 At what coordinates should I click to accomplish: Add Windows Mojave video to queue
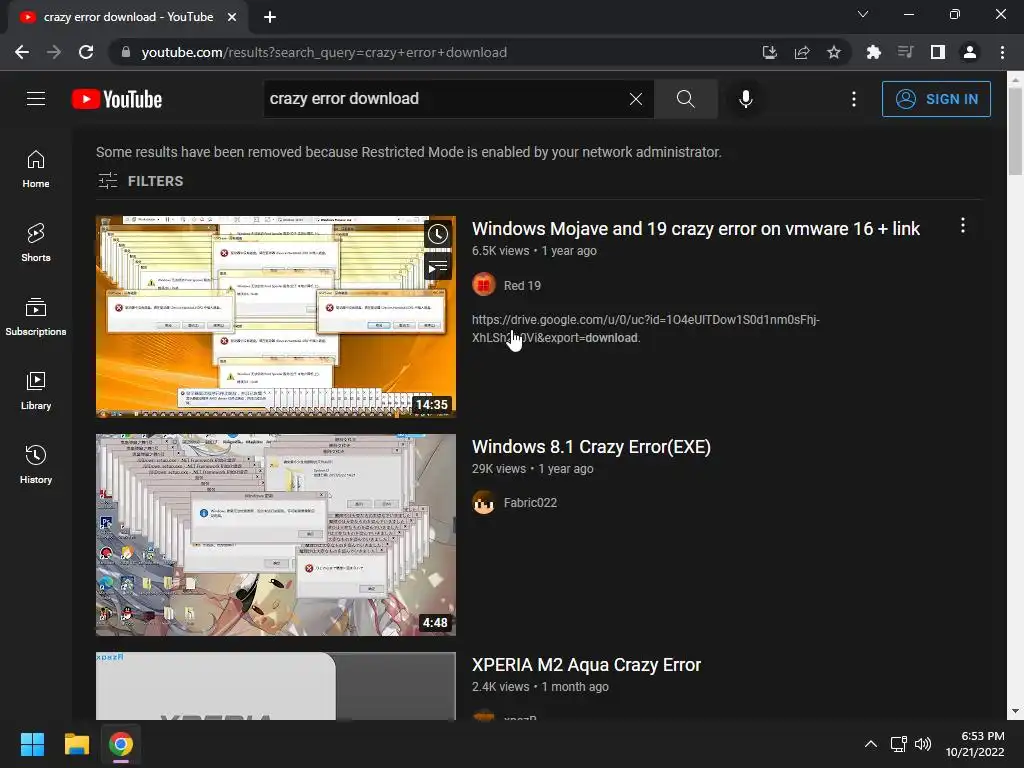click(438, 266)
